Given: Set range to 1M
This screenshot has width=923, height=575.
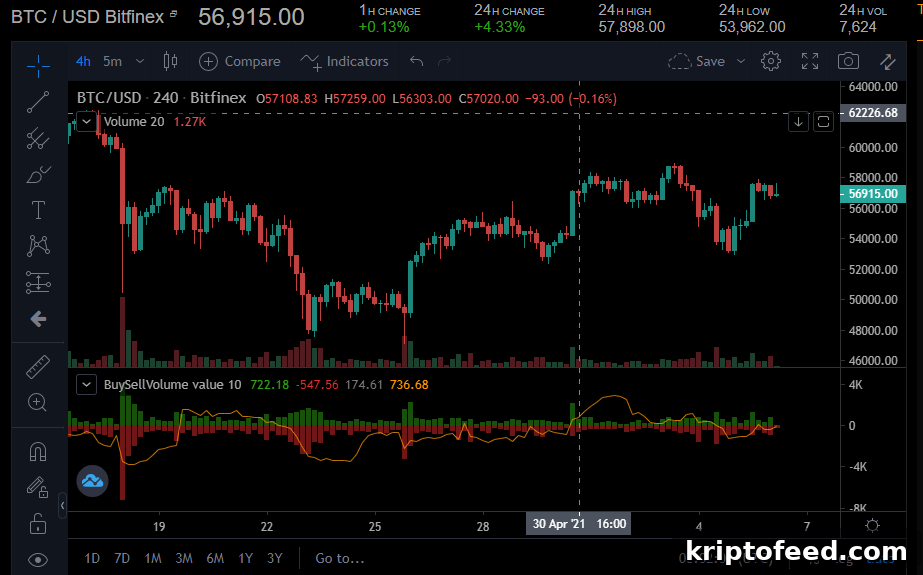Looking at the screenshot, I should click(x=153, y=558).
